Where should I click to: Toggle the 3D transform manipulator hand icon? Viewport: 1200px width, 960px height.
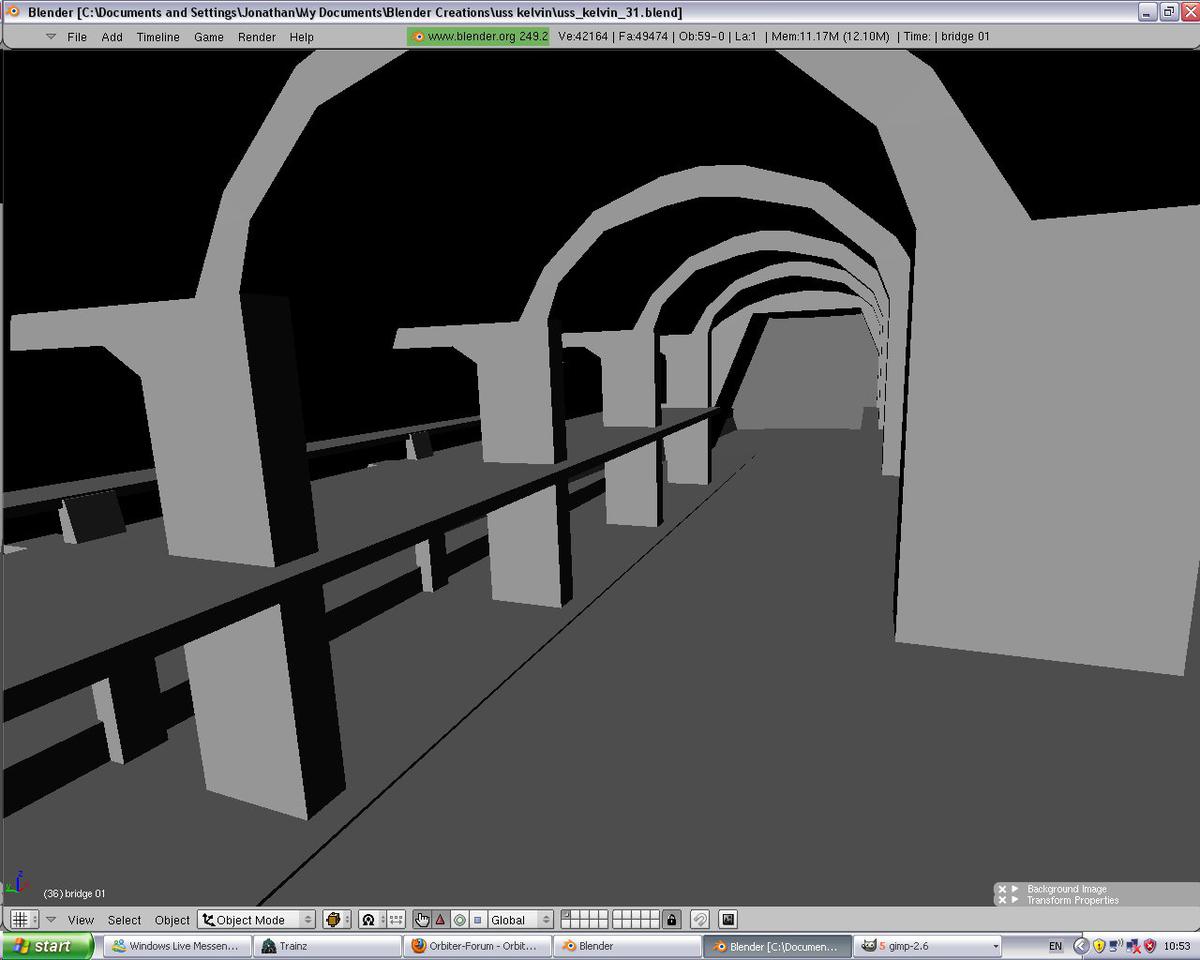[x=422, y=920]
